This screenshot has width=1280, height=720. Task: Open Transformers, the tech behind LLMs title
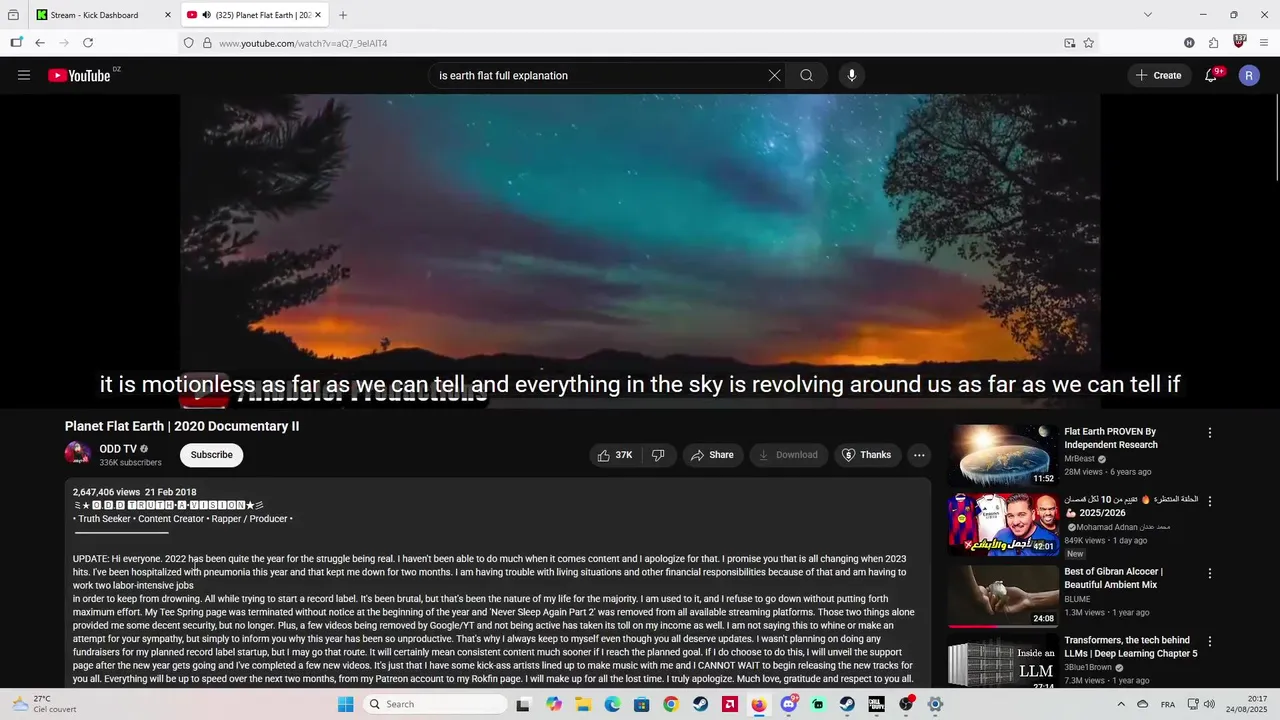click(x=1130, y=647)
